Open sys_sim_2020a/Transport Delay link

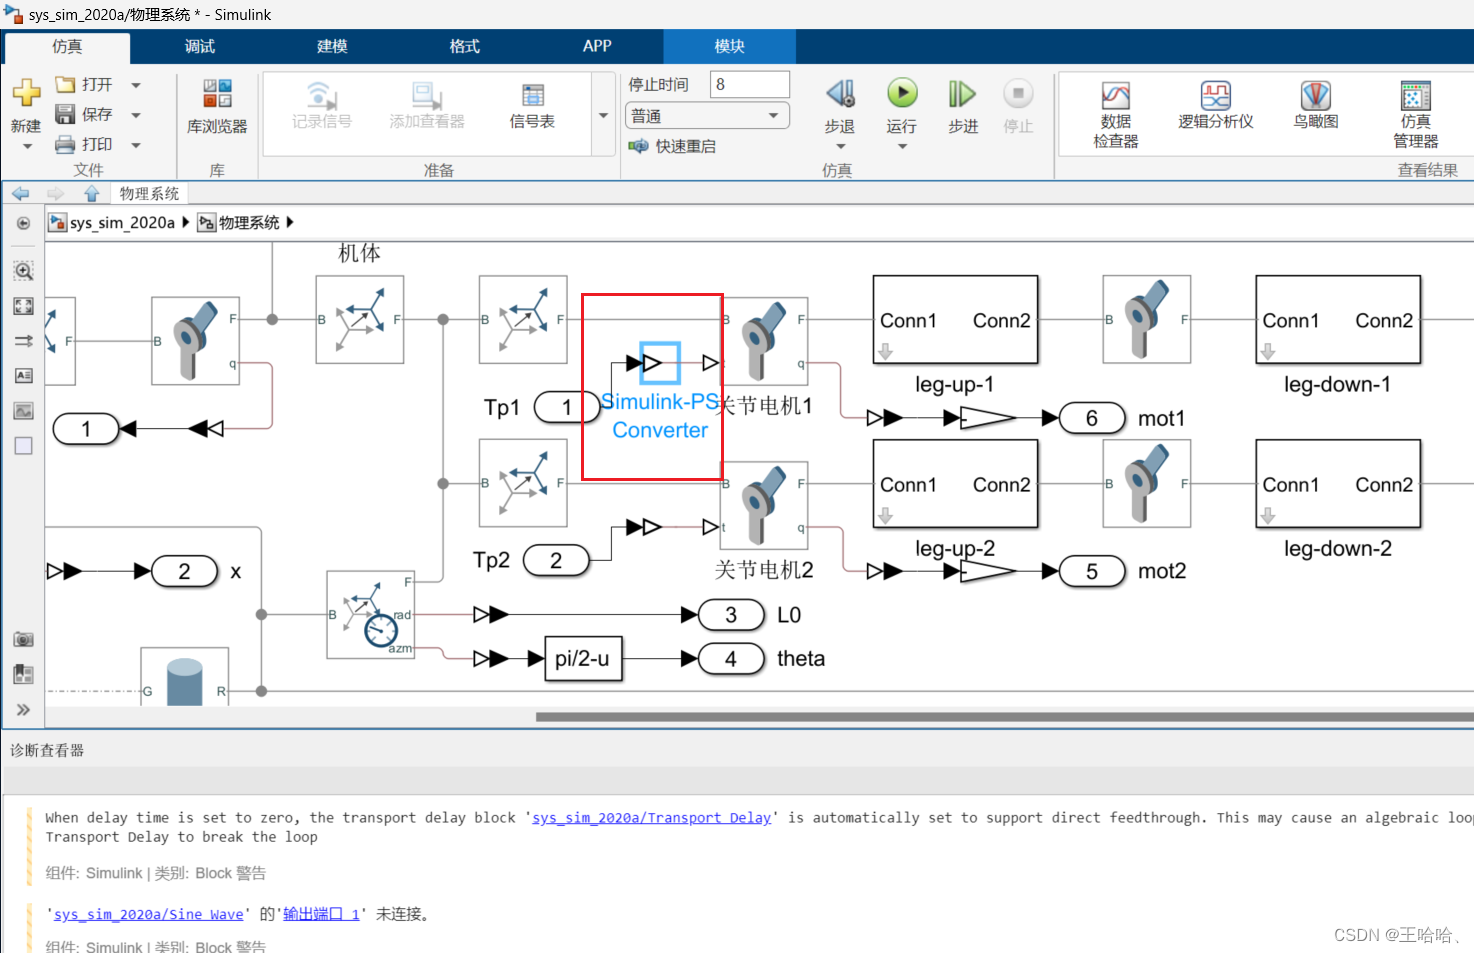point(651,818)
